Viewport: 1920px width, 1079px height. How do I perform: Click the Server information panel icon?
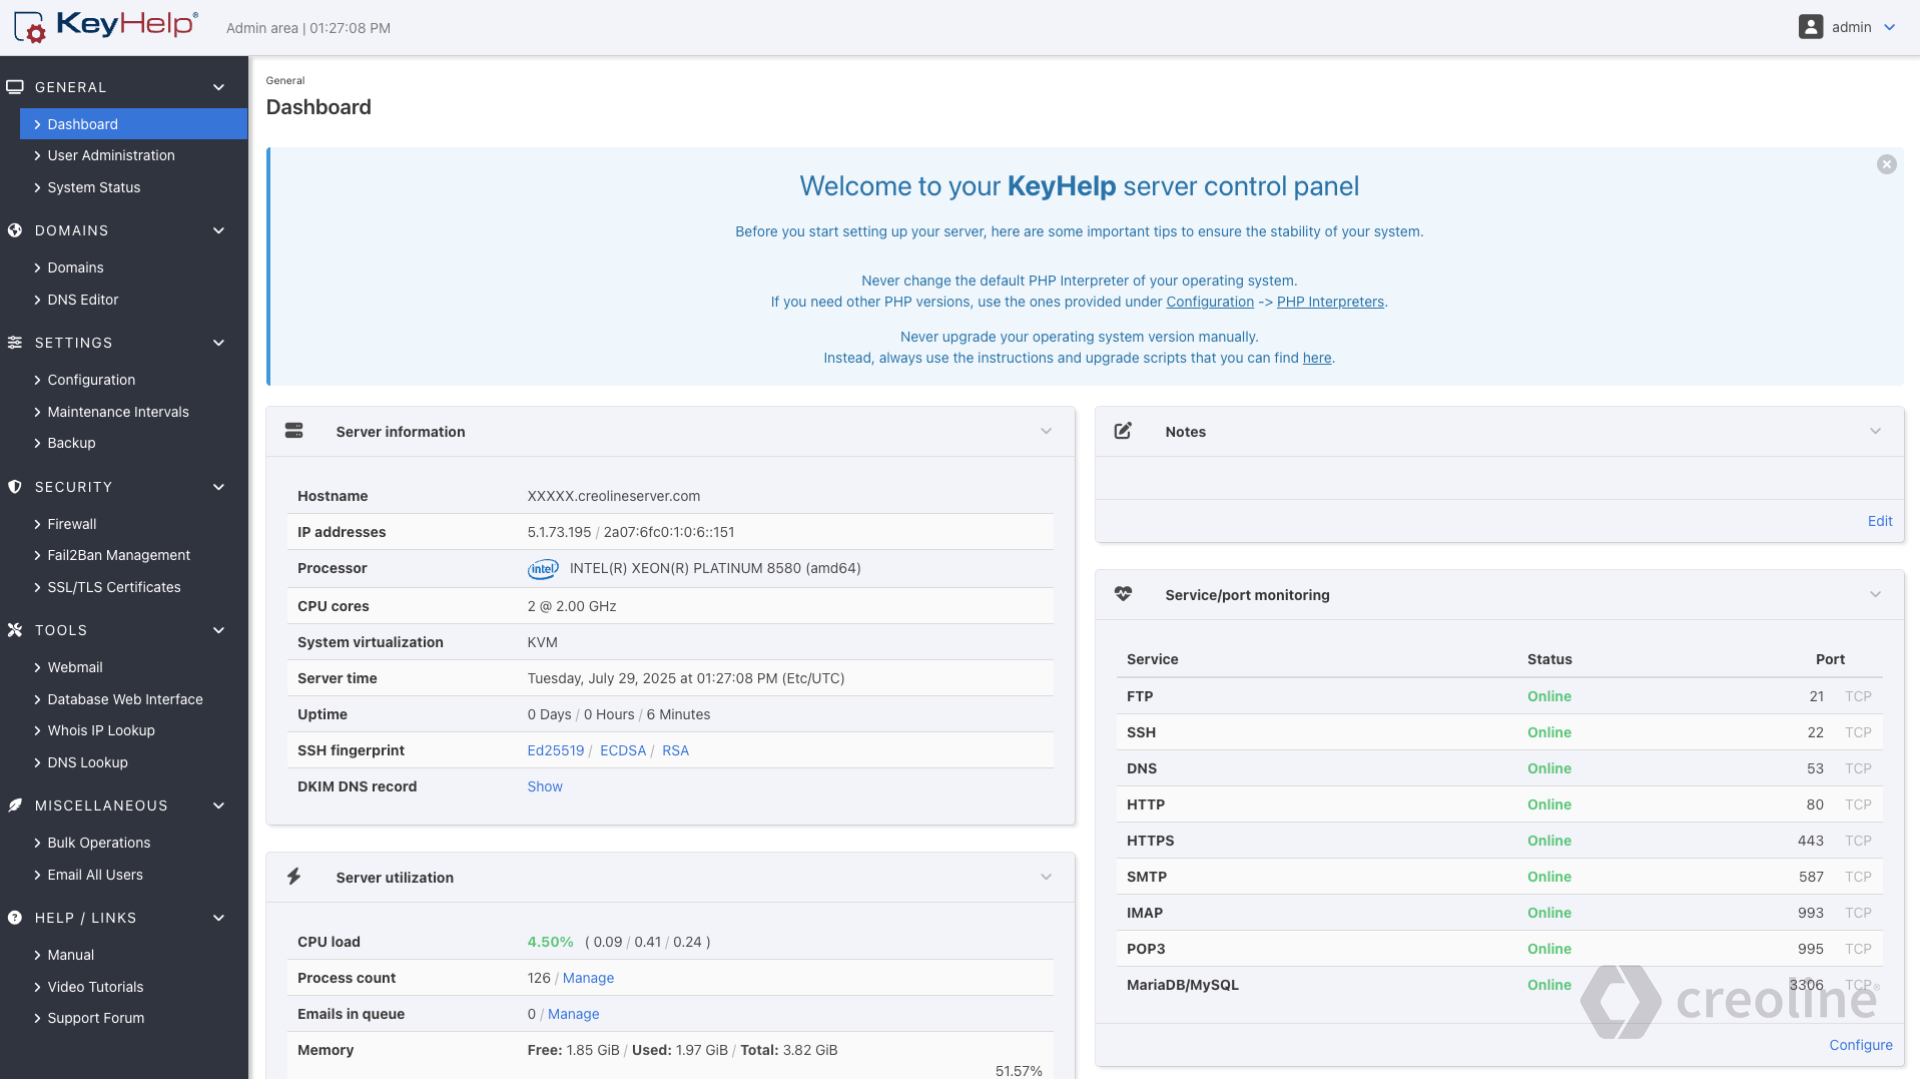294,431
